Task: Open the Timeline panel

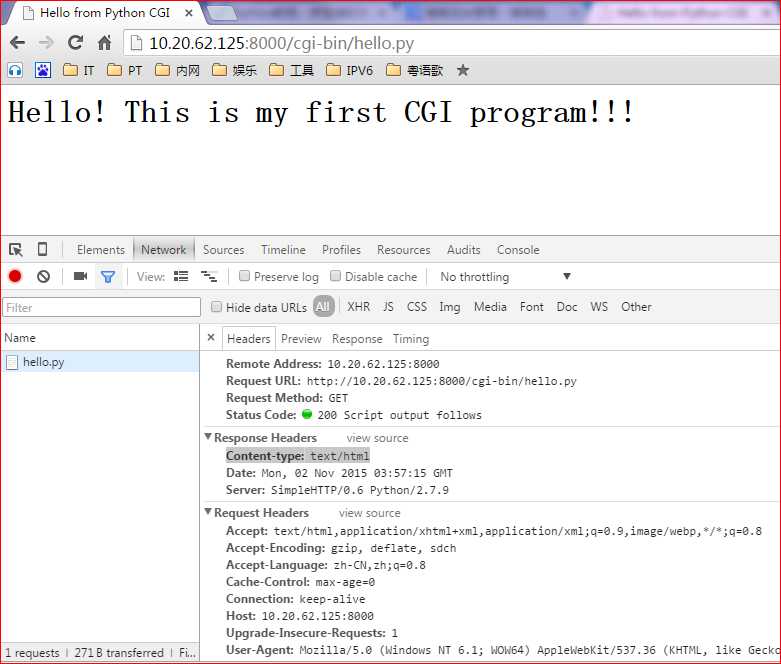Action: tap(283, 250)
